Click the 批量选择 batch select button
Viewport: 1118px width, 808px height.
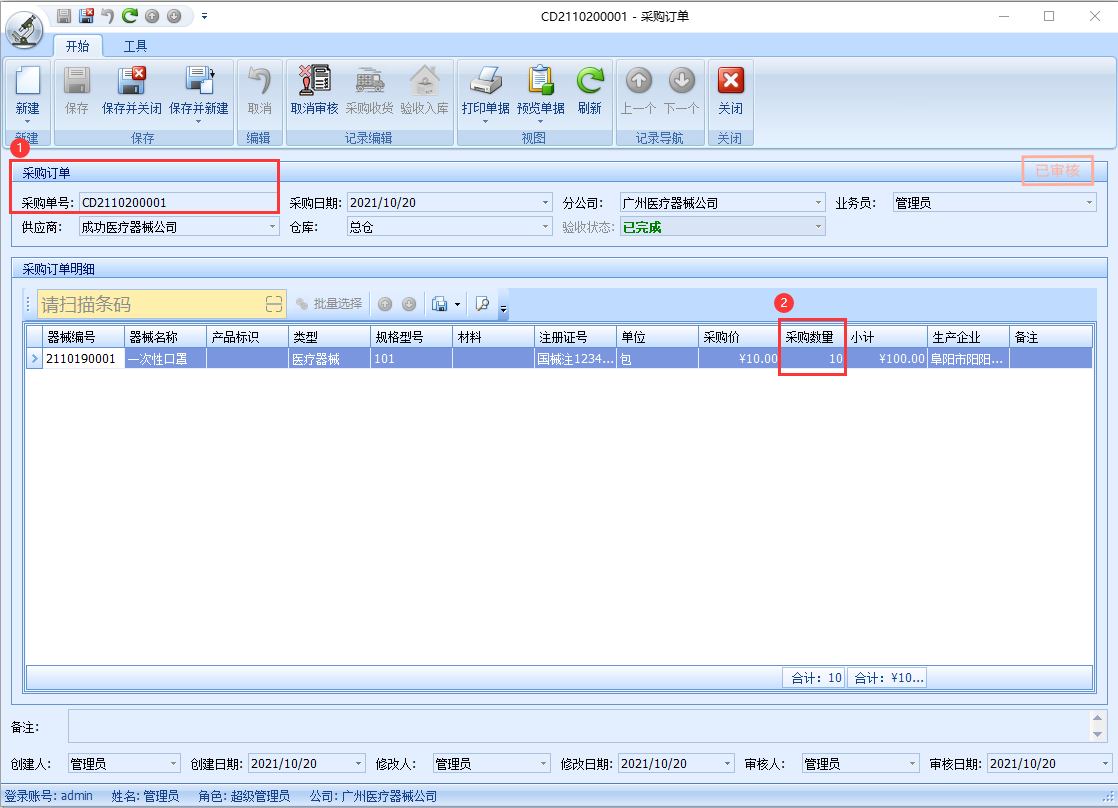click(329, 304)
